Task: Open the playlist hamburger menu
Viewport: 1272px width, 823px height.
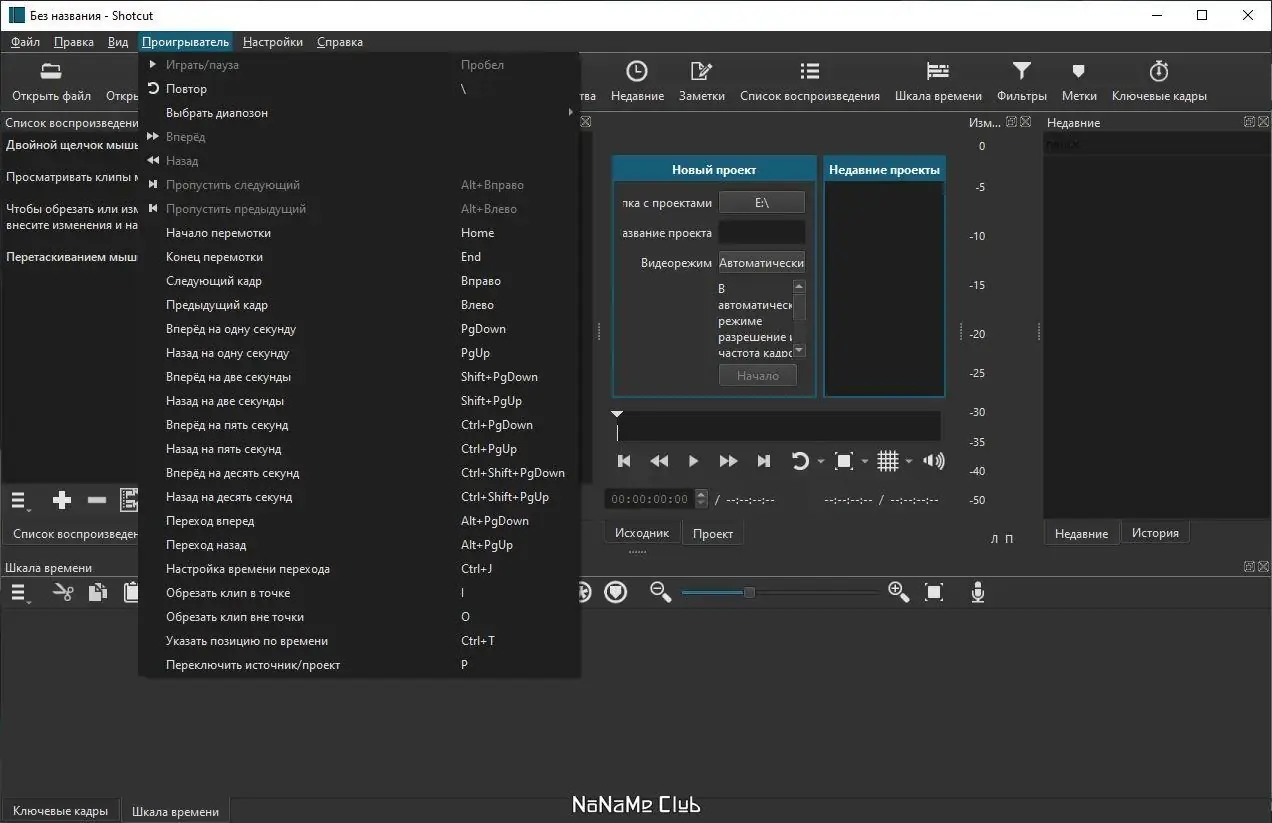Action: (x=19, y=500)
